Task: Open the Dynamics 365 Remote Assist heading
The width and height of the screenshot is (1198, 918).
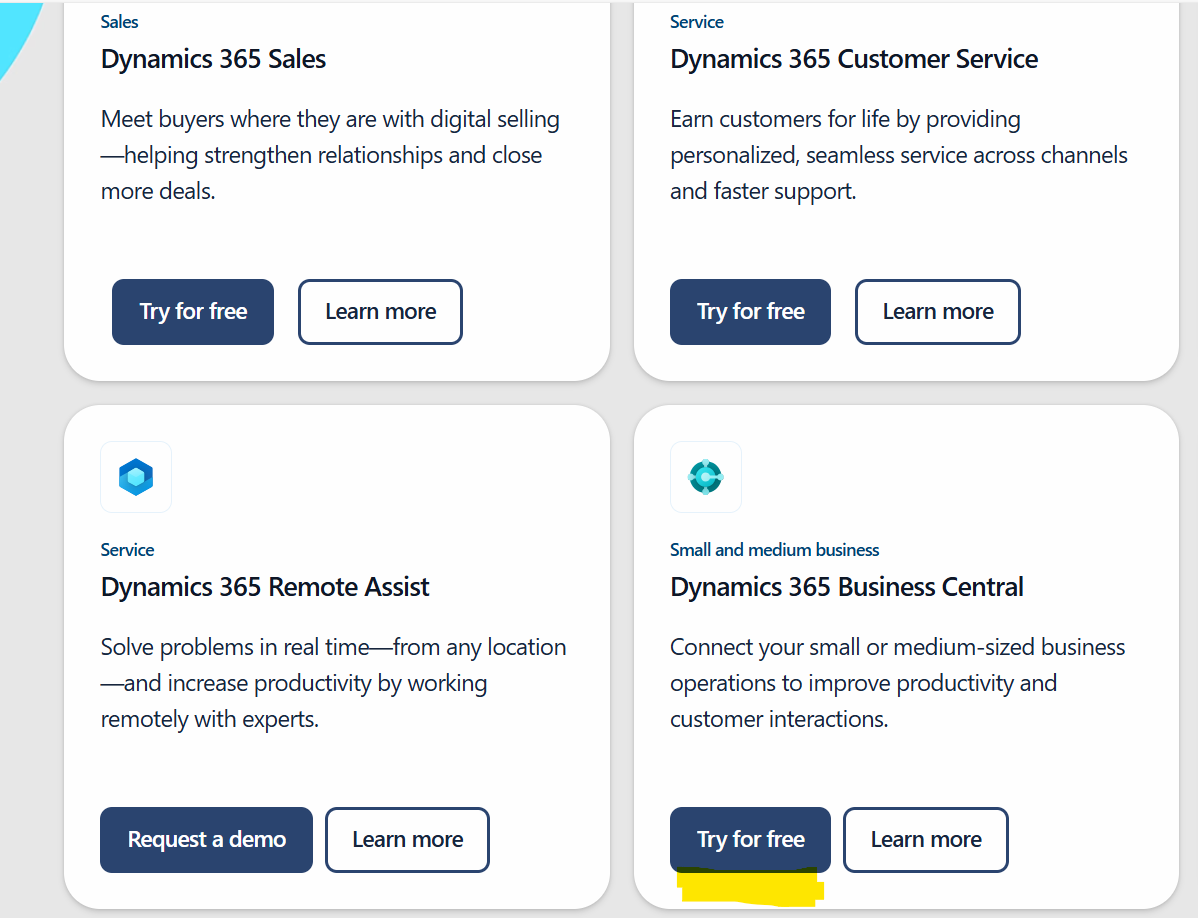Action: click(264, 587)
